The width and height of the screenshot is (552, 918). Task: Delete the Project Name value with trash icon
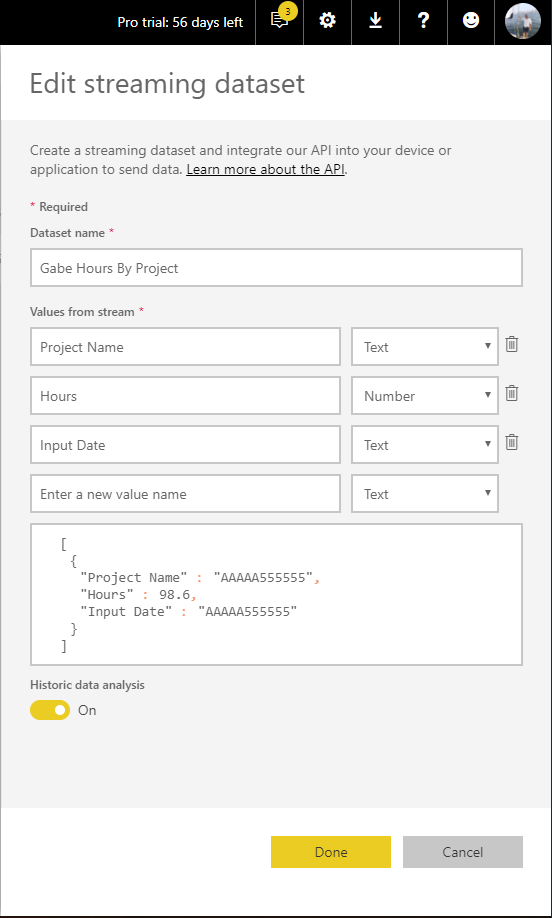click(512, 344)
